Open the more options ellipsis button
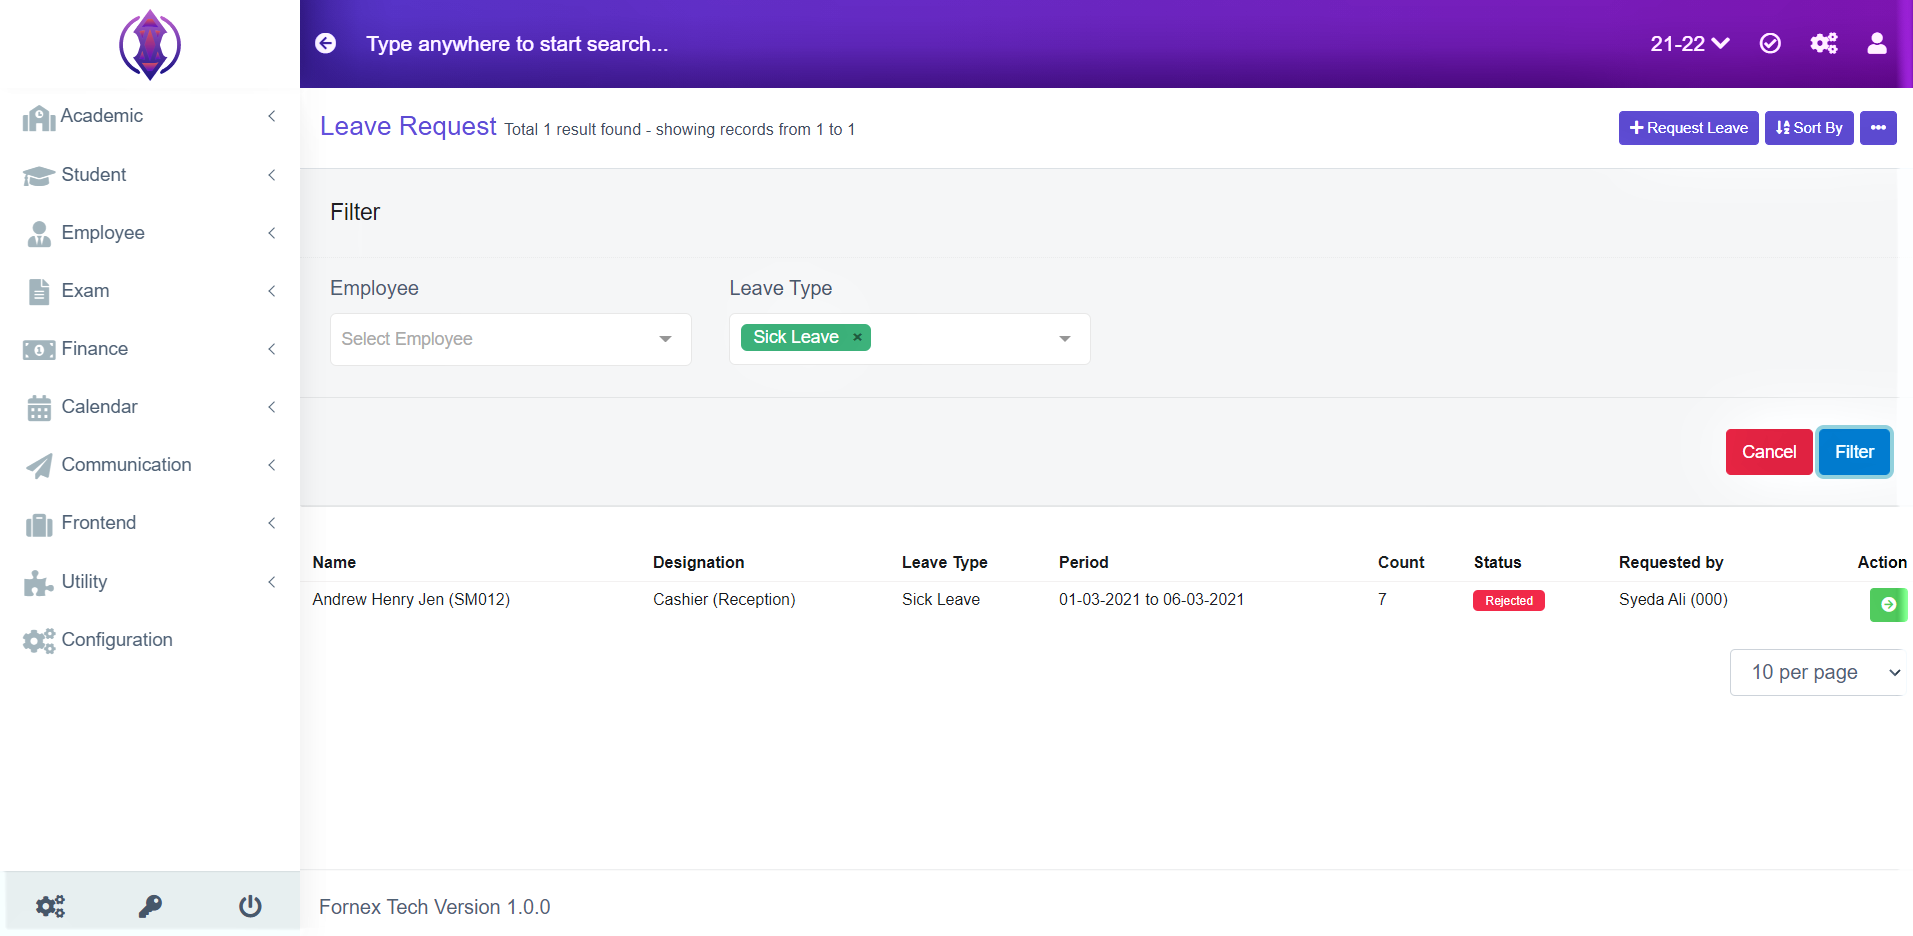 1878,128
